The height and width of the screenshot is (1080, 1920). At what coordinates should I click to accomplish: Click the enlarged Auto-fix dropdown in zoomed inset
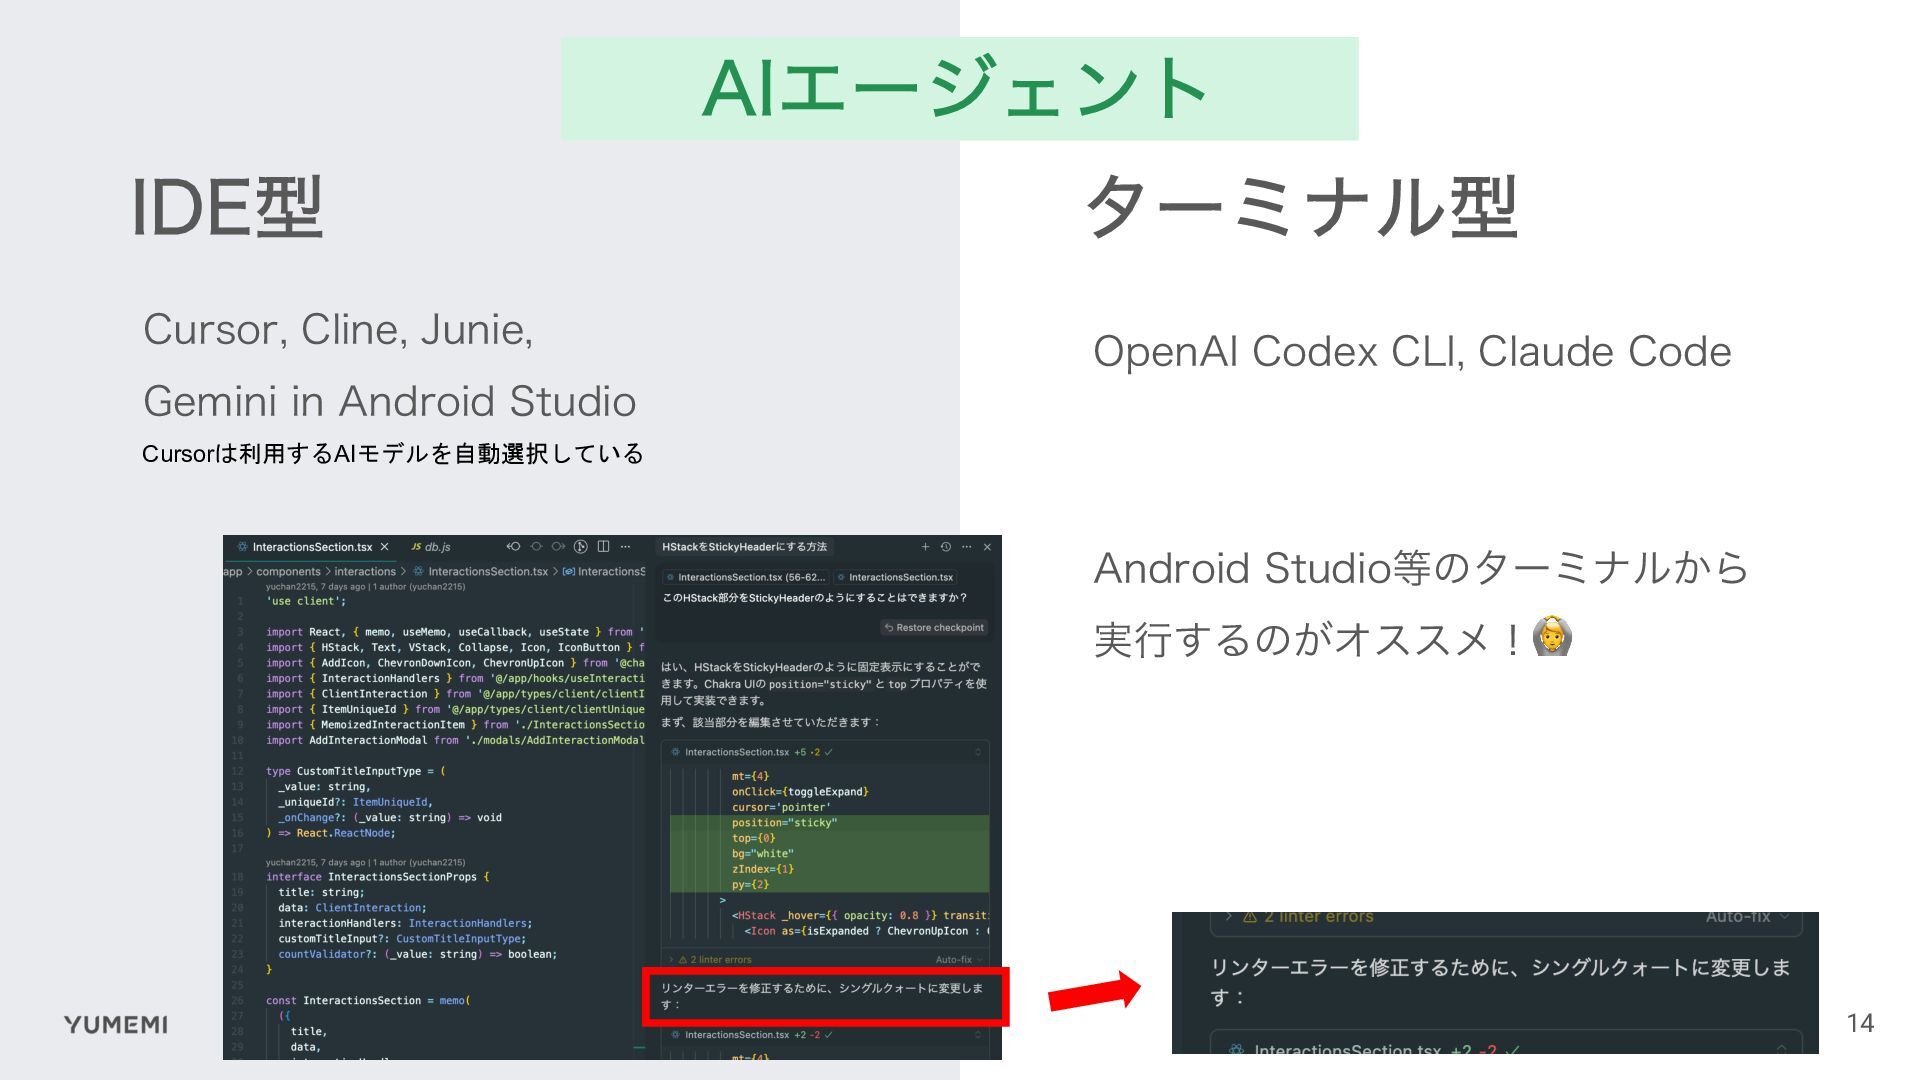(1747, 917)
